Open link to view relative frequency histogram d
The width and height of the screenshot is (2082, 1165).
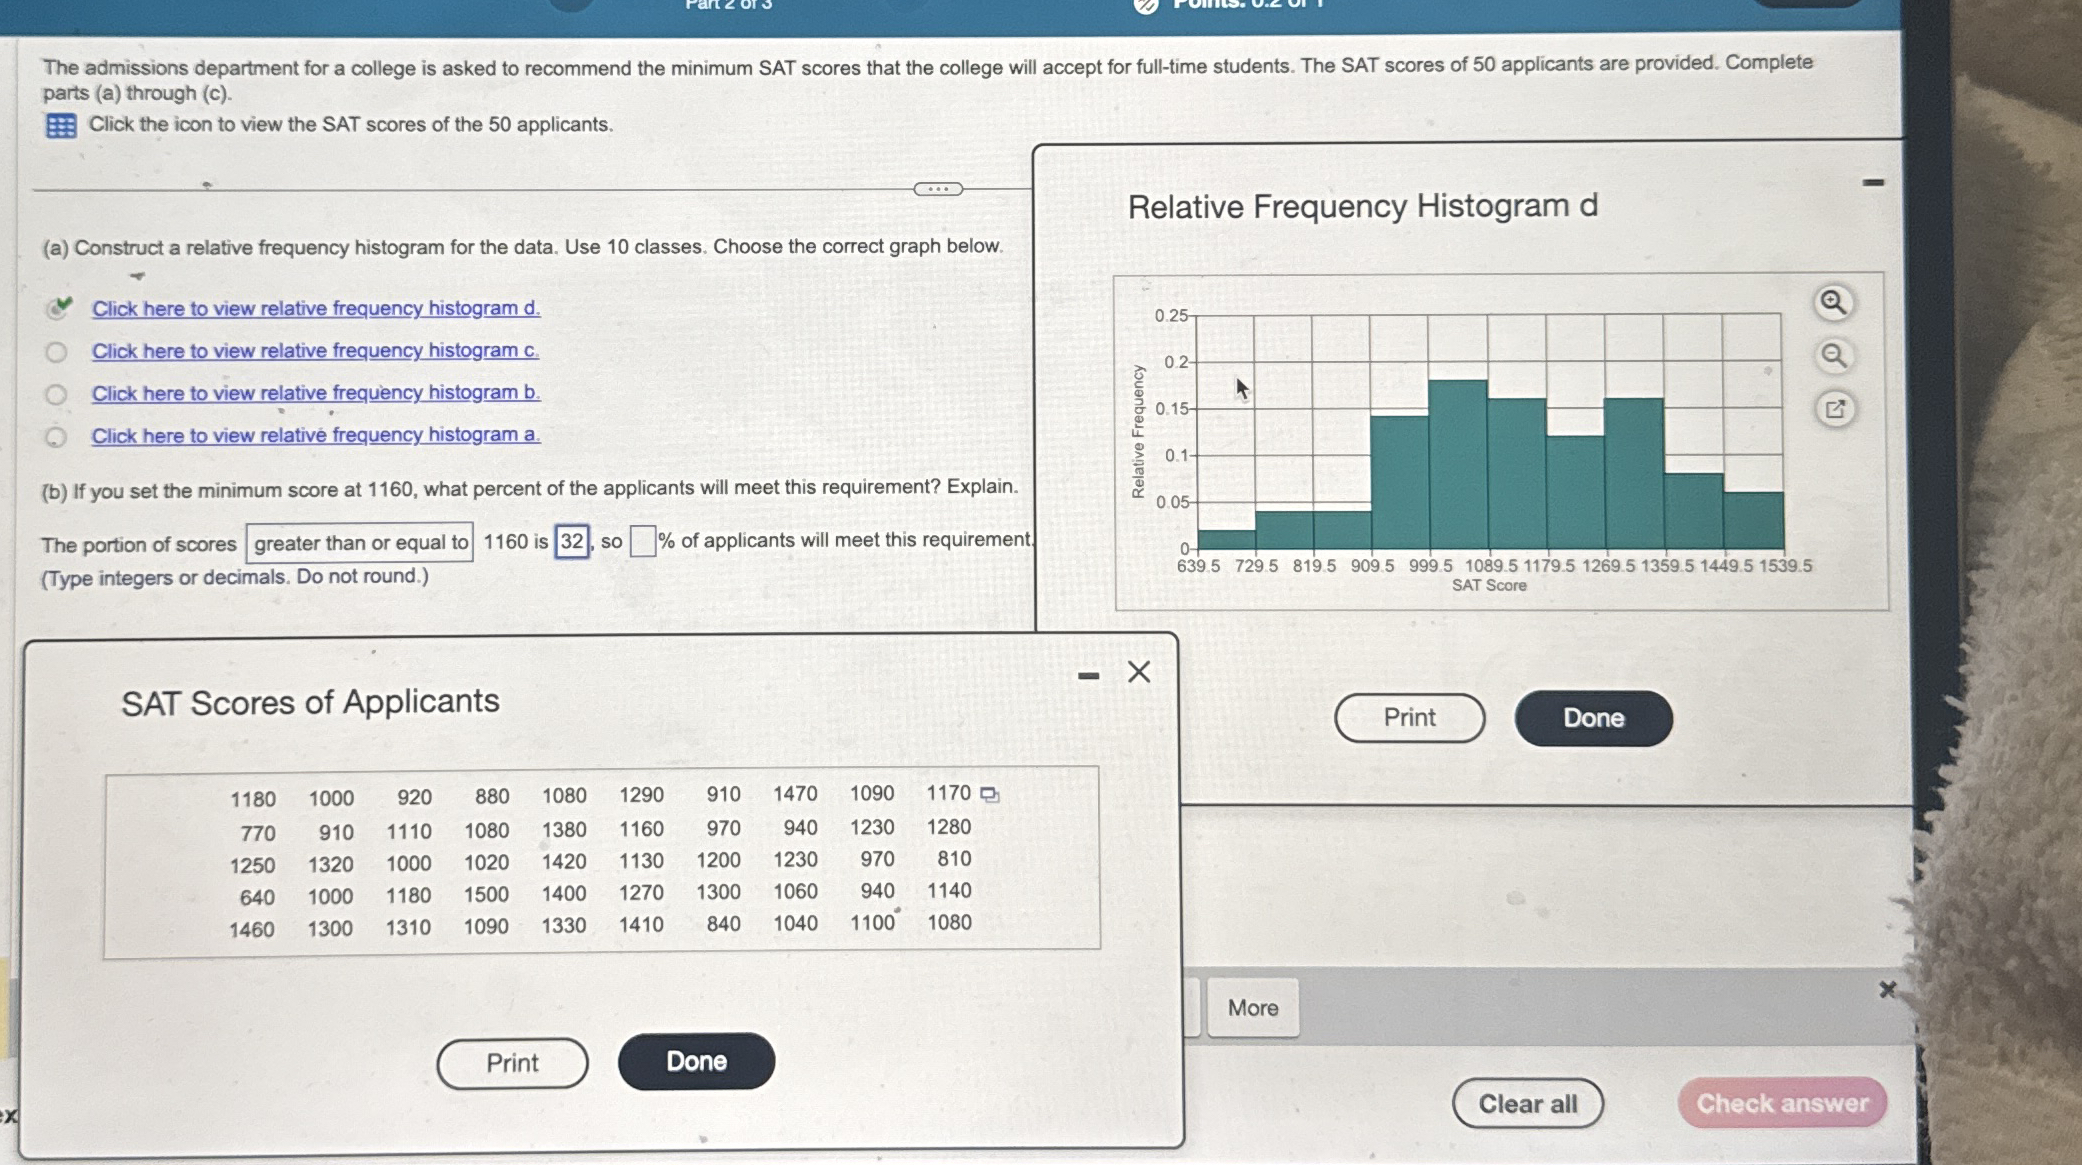coord(316,308)
